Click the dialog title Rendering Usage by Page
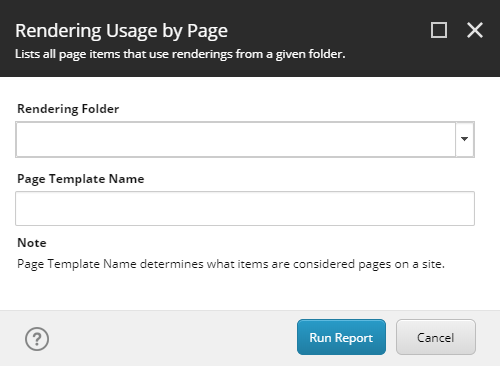This screenshot has height=366, width=500. [121, 31]
